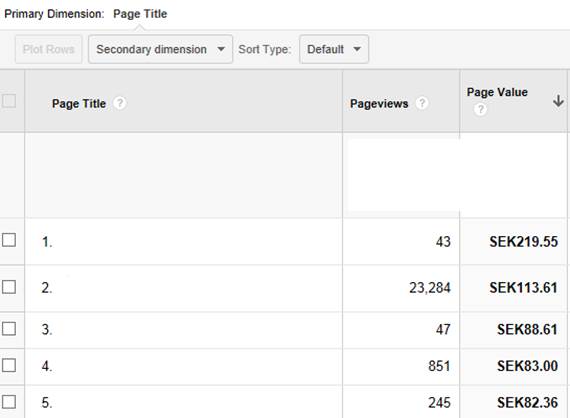The height and width of the screenshot is (418, 570).
Task: Open the Default sort type dropdown
Action: [334, 49]
